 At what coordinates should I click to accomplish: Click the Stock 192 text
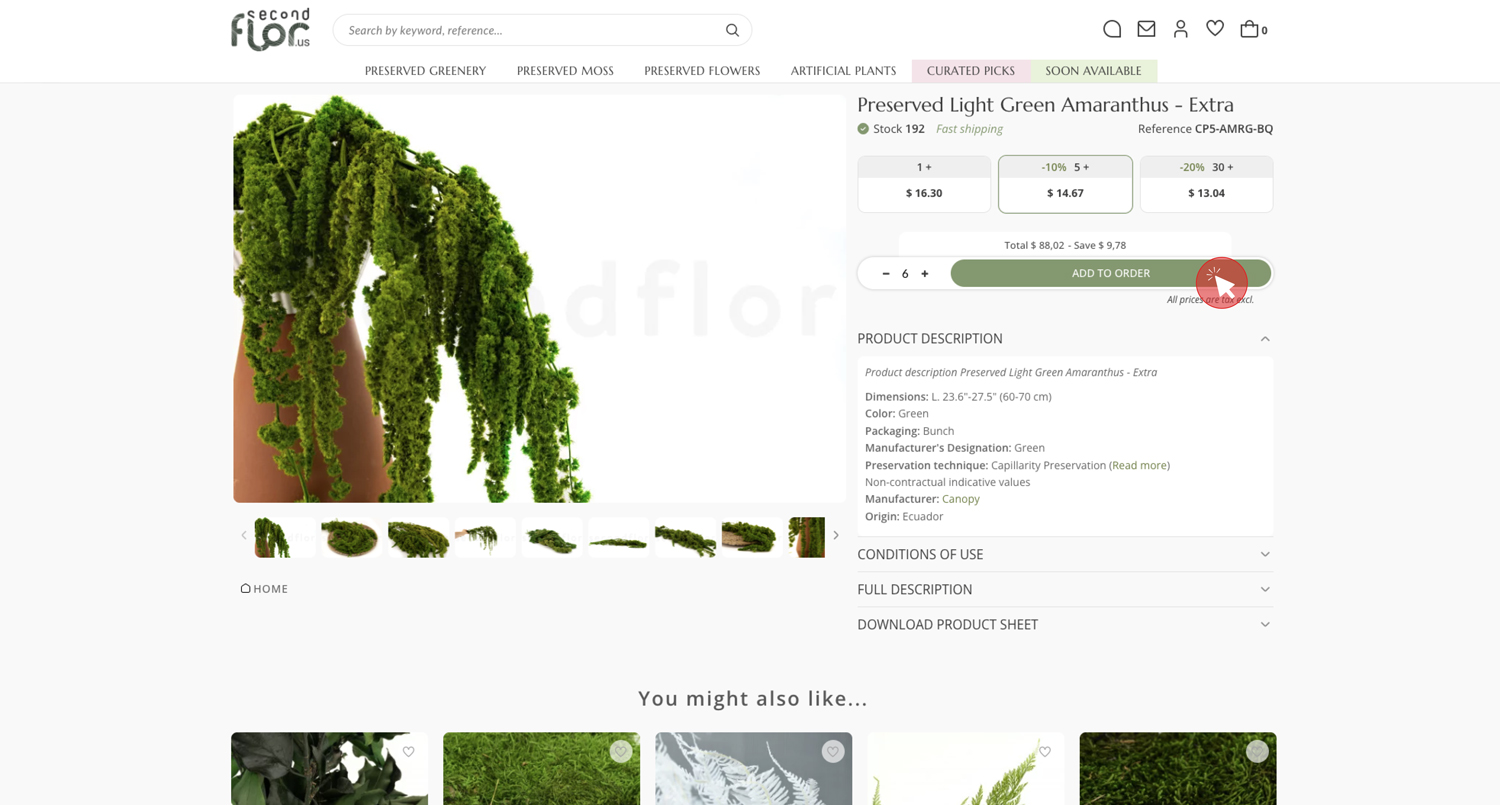(899, 129)
